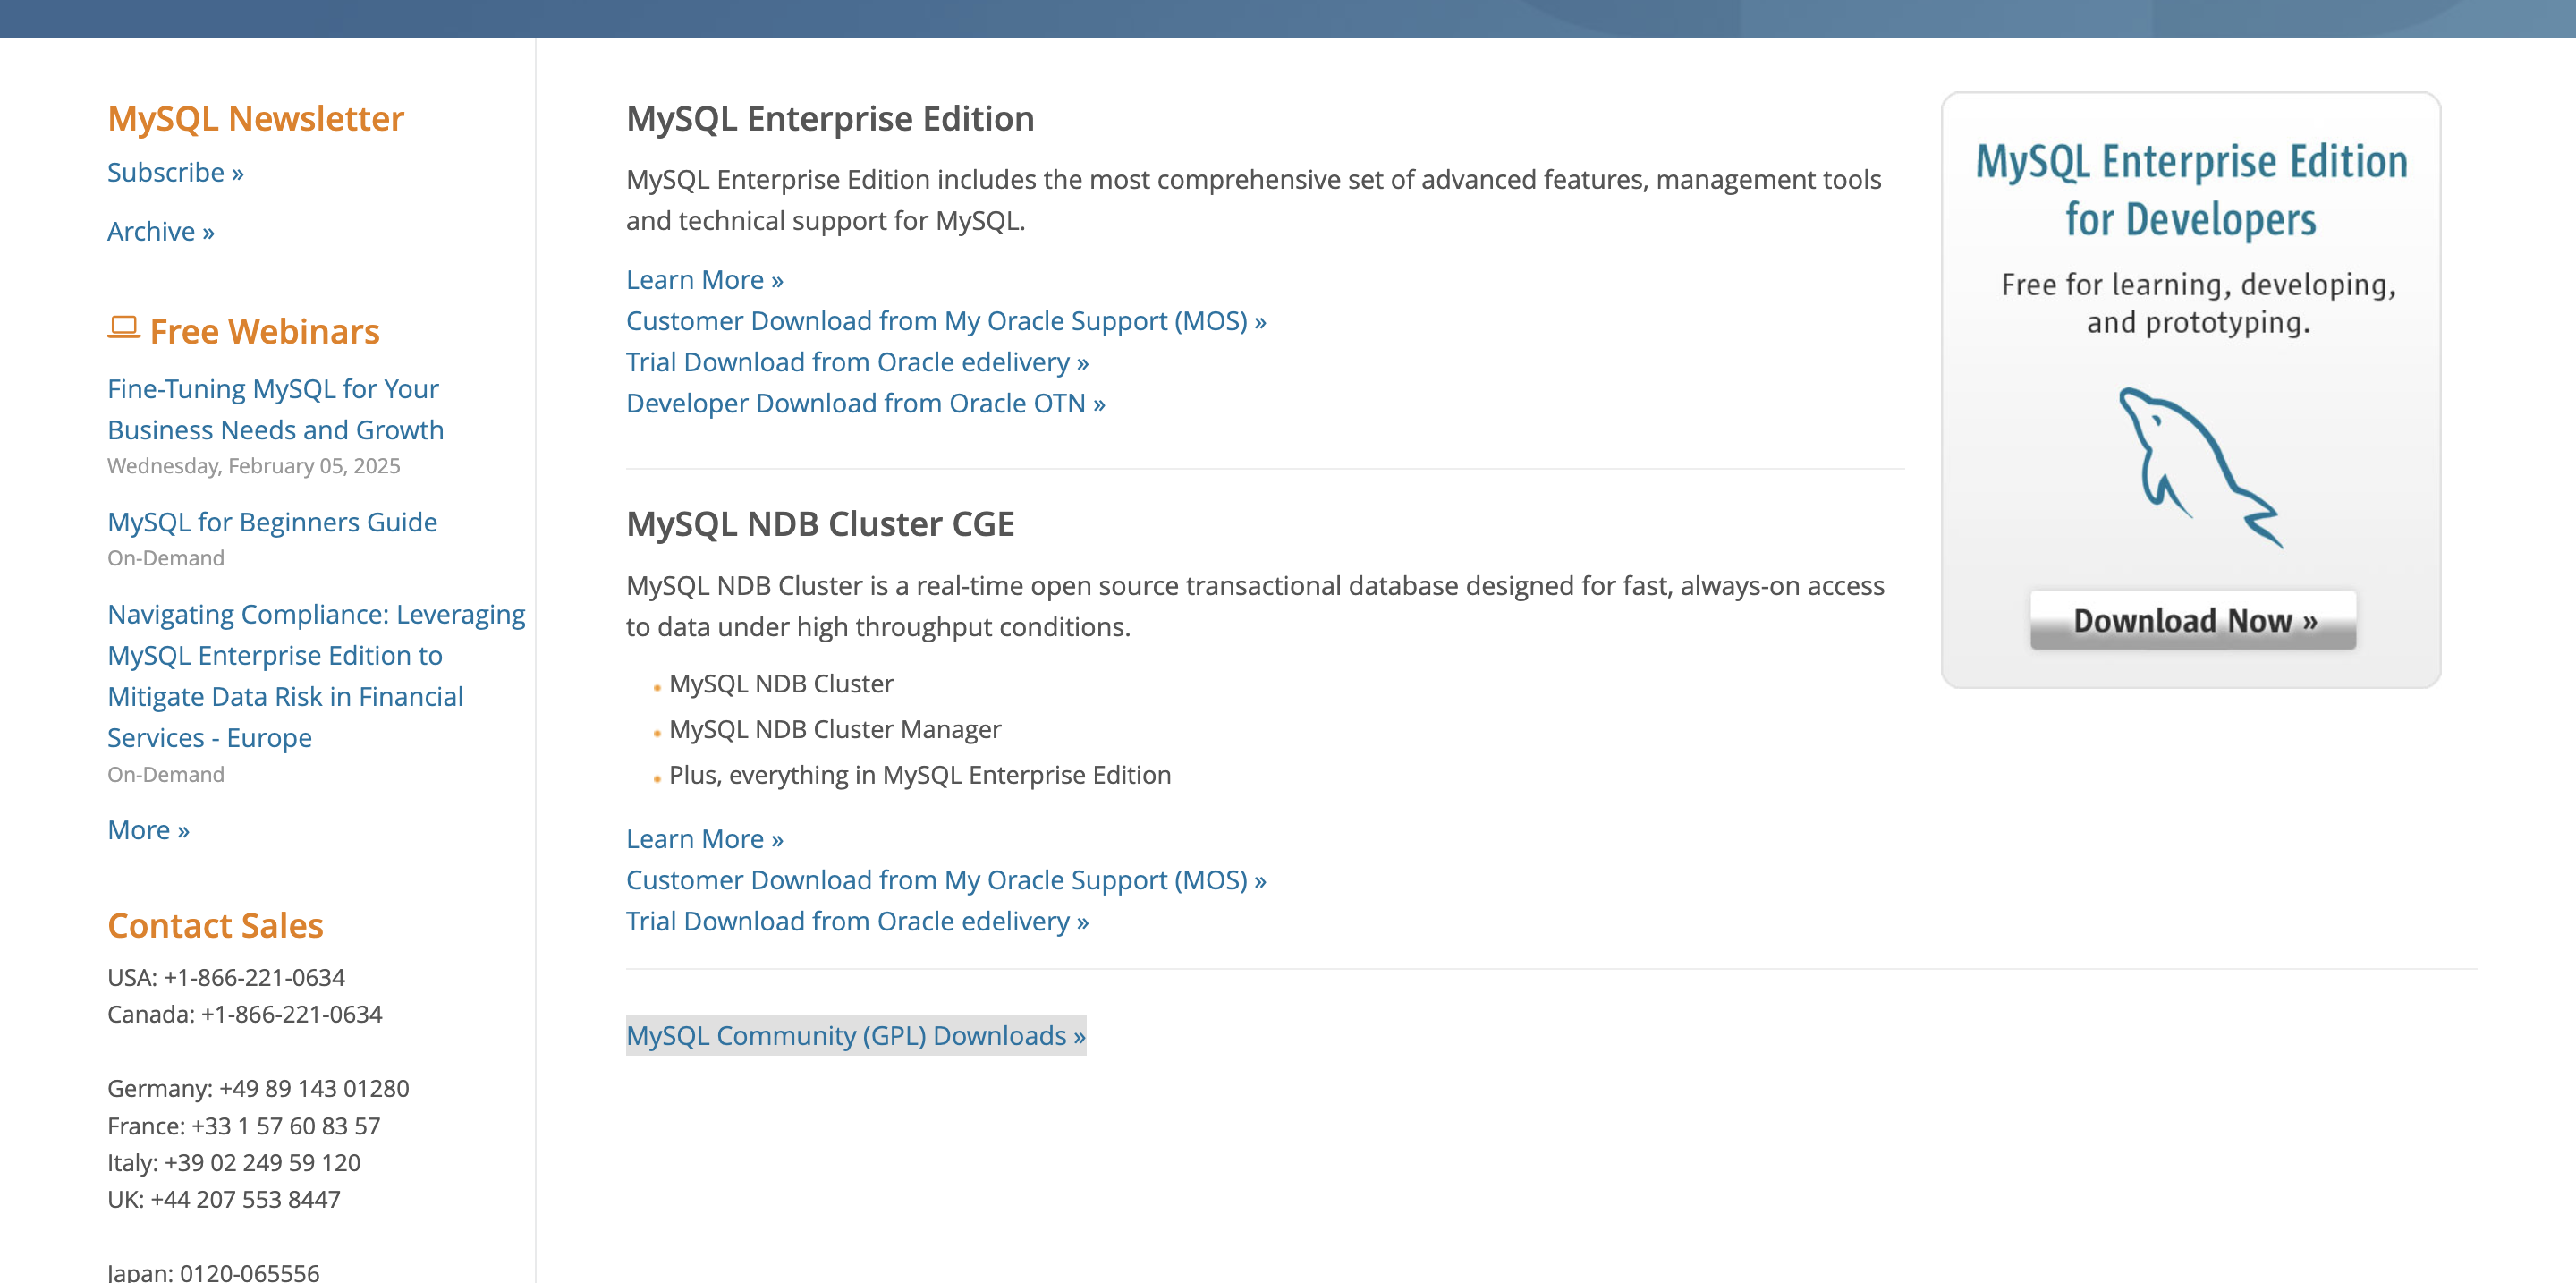
Task: Open the newsletter Archive link
Action: point(160,232)
